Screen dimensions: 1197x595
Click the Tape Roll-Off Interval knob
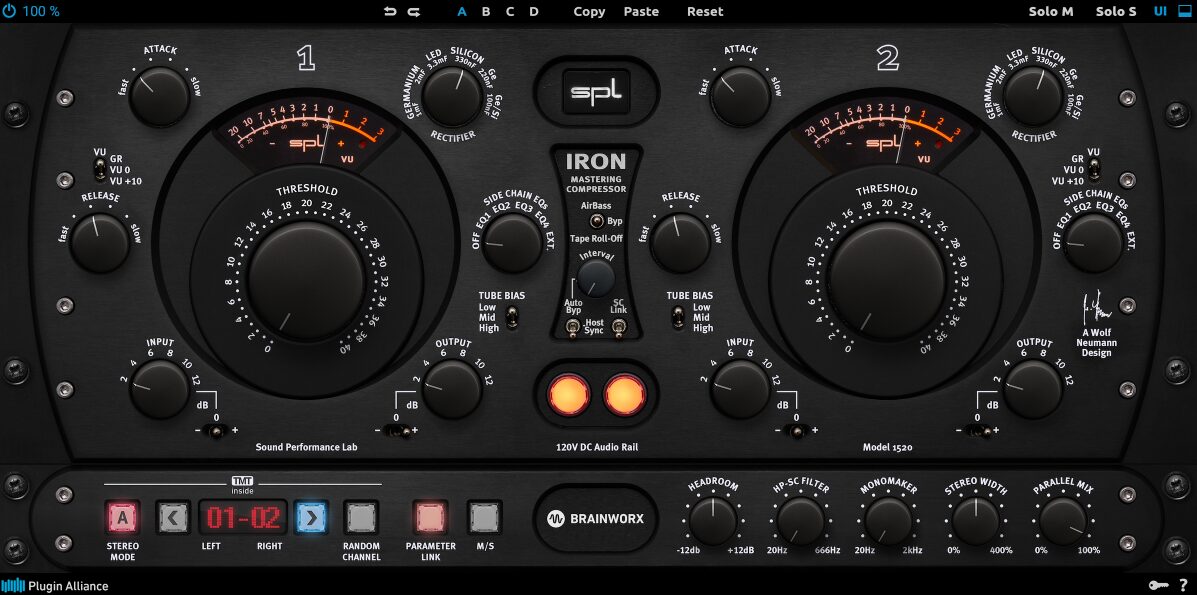(x=595, y=278)
